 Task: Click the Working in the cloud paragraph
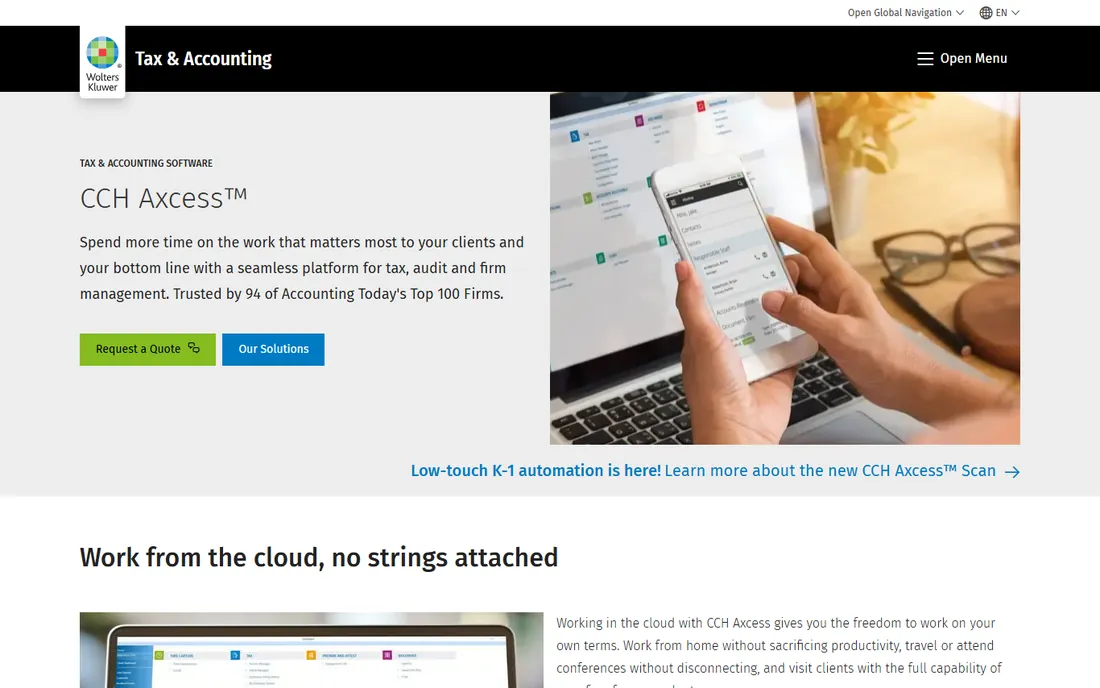[x=779, y=652]
